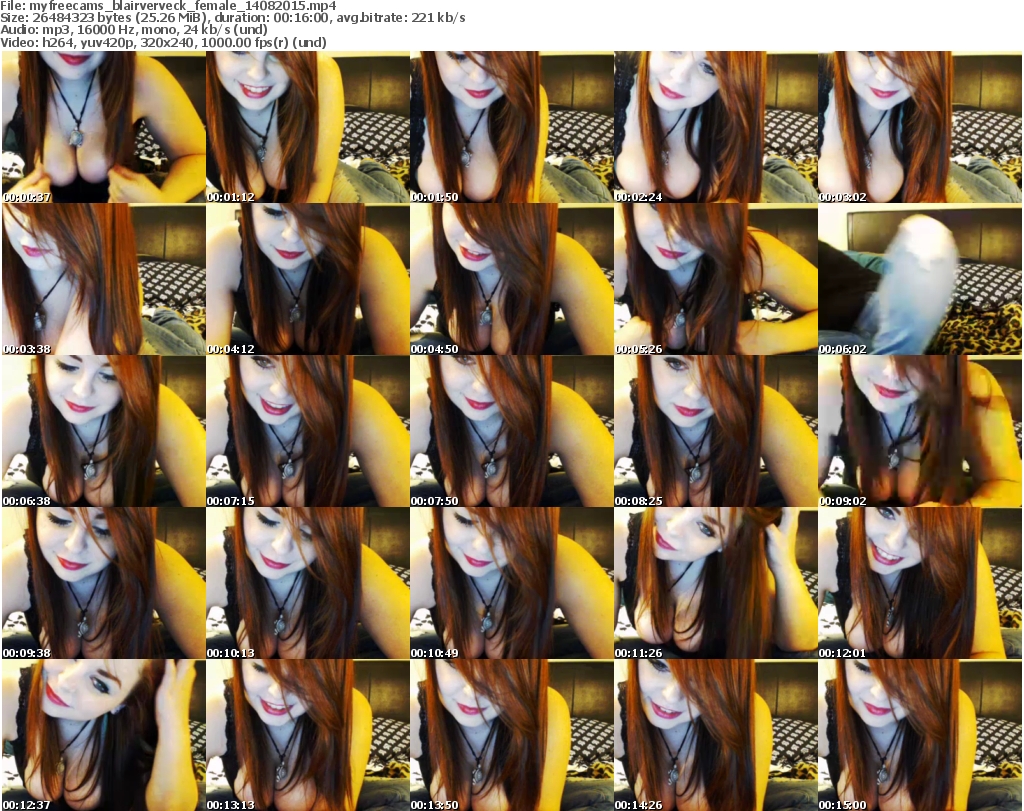
Task: Select the thumbnail at 00:08:25
Action: [x=716, y=431]
